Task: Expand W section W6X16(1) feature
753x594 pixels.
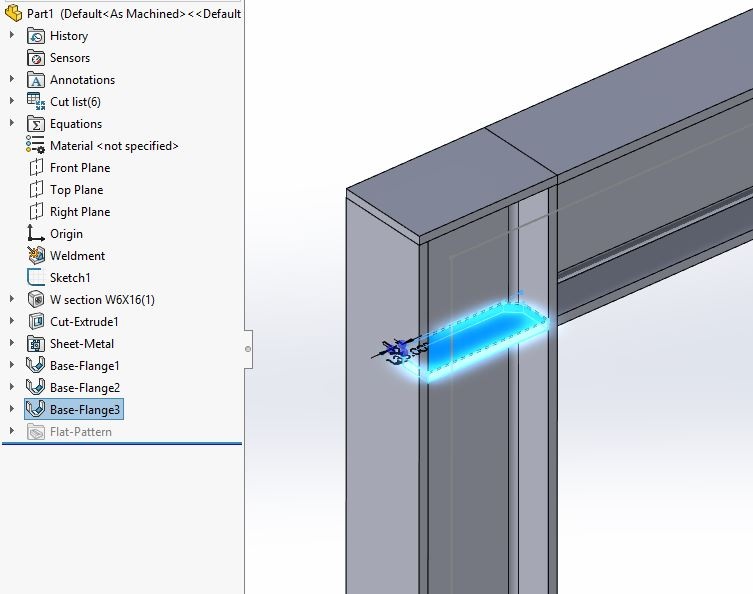Action: coord(12,299)
